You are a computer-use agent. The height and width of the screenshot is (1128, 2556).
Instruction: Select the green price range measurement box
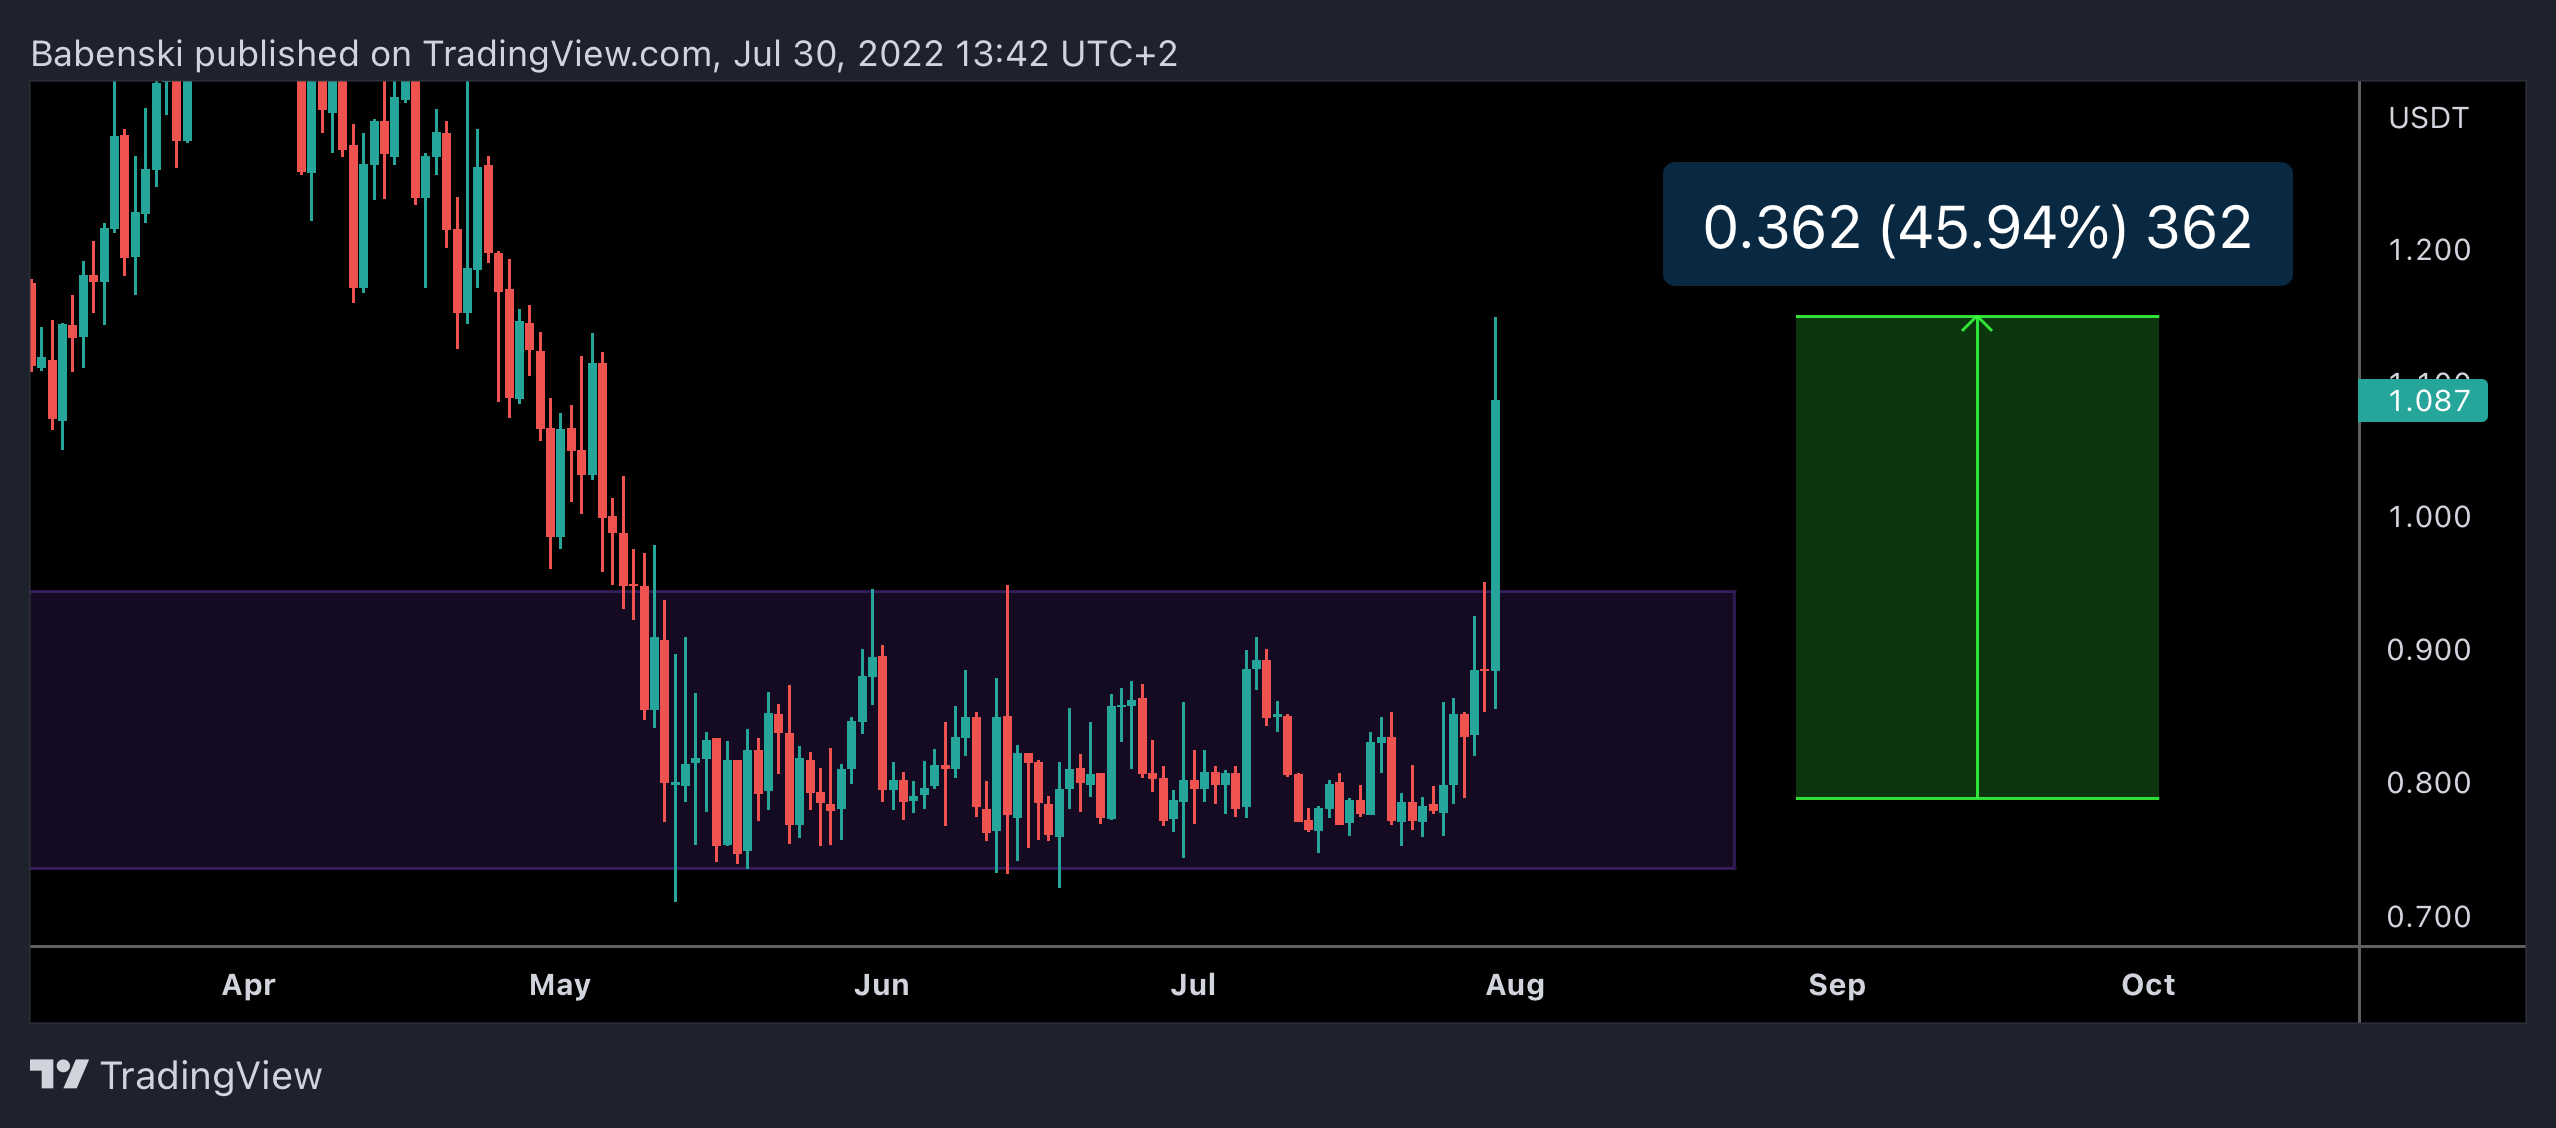point(1977,557)
